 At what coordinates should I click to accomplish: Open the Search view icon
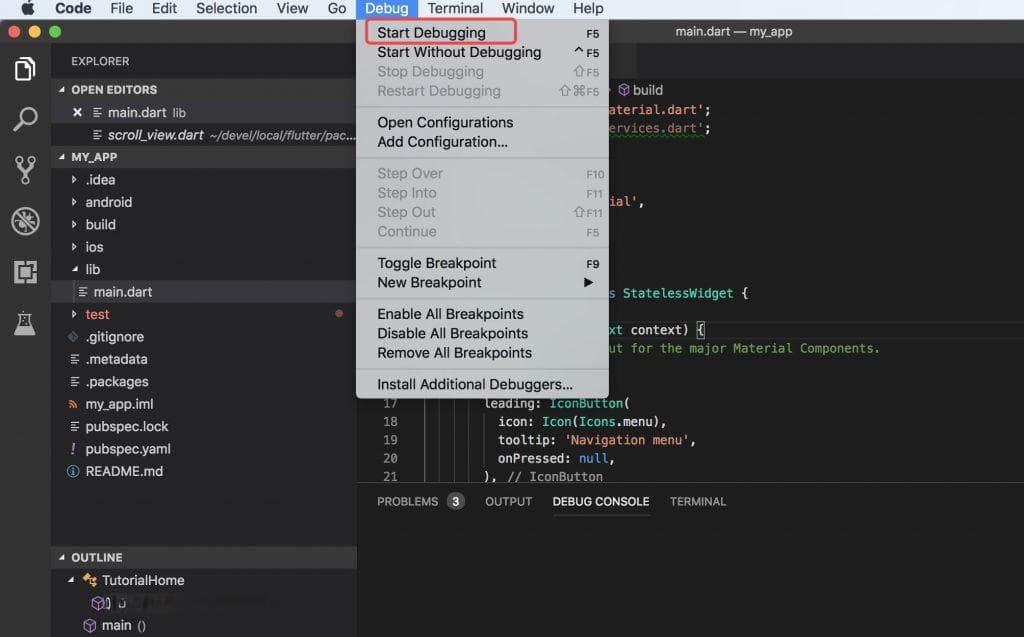click(25, 119)
